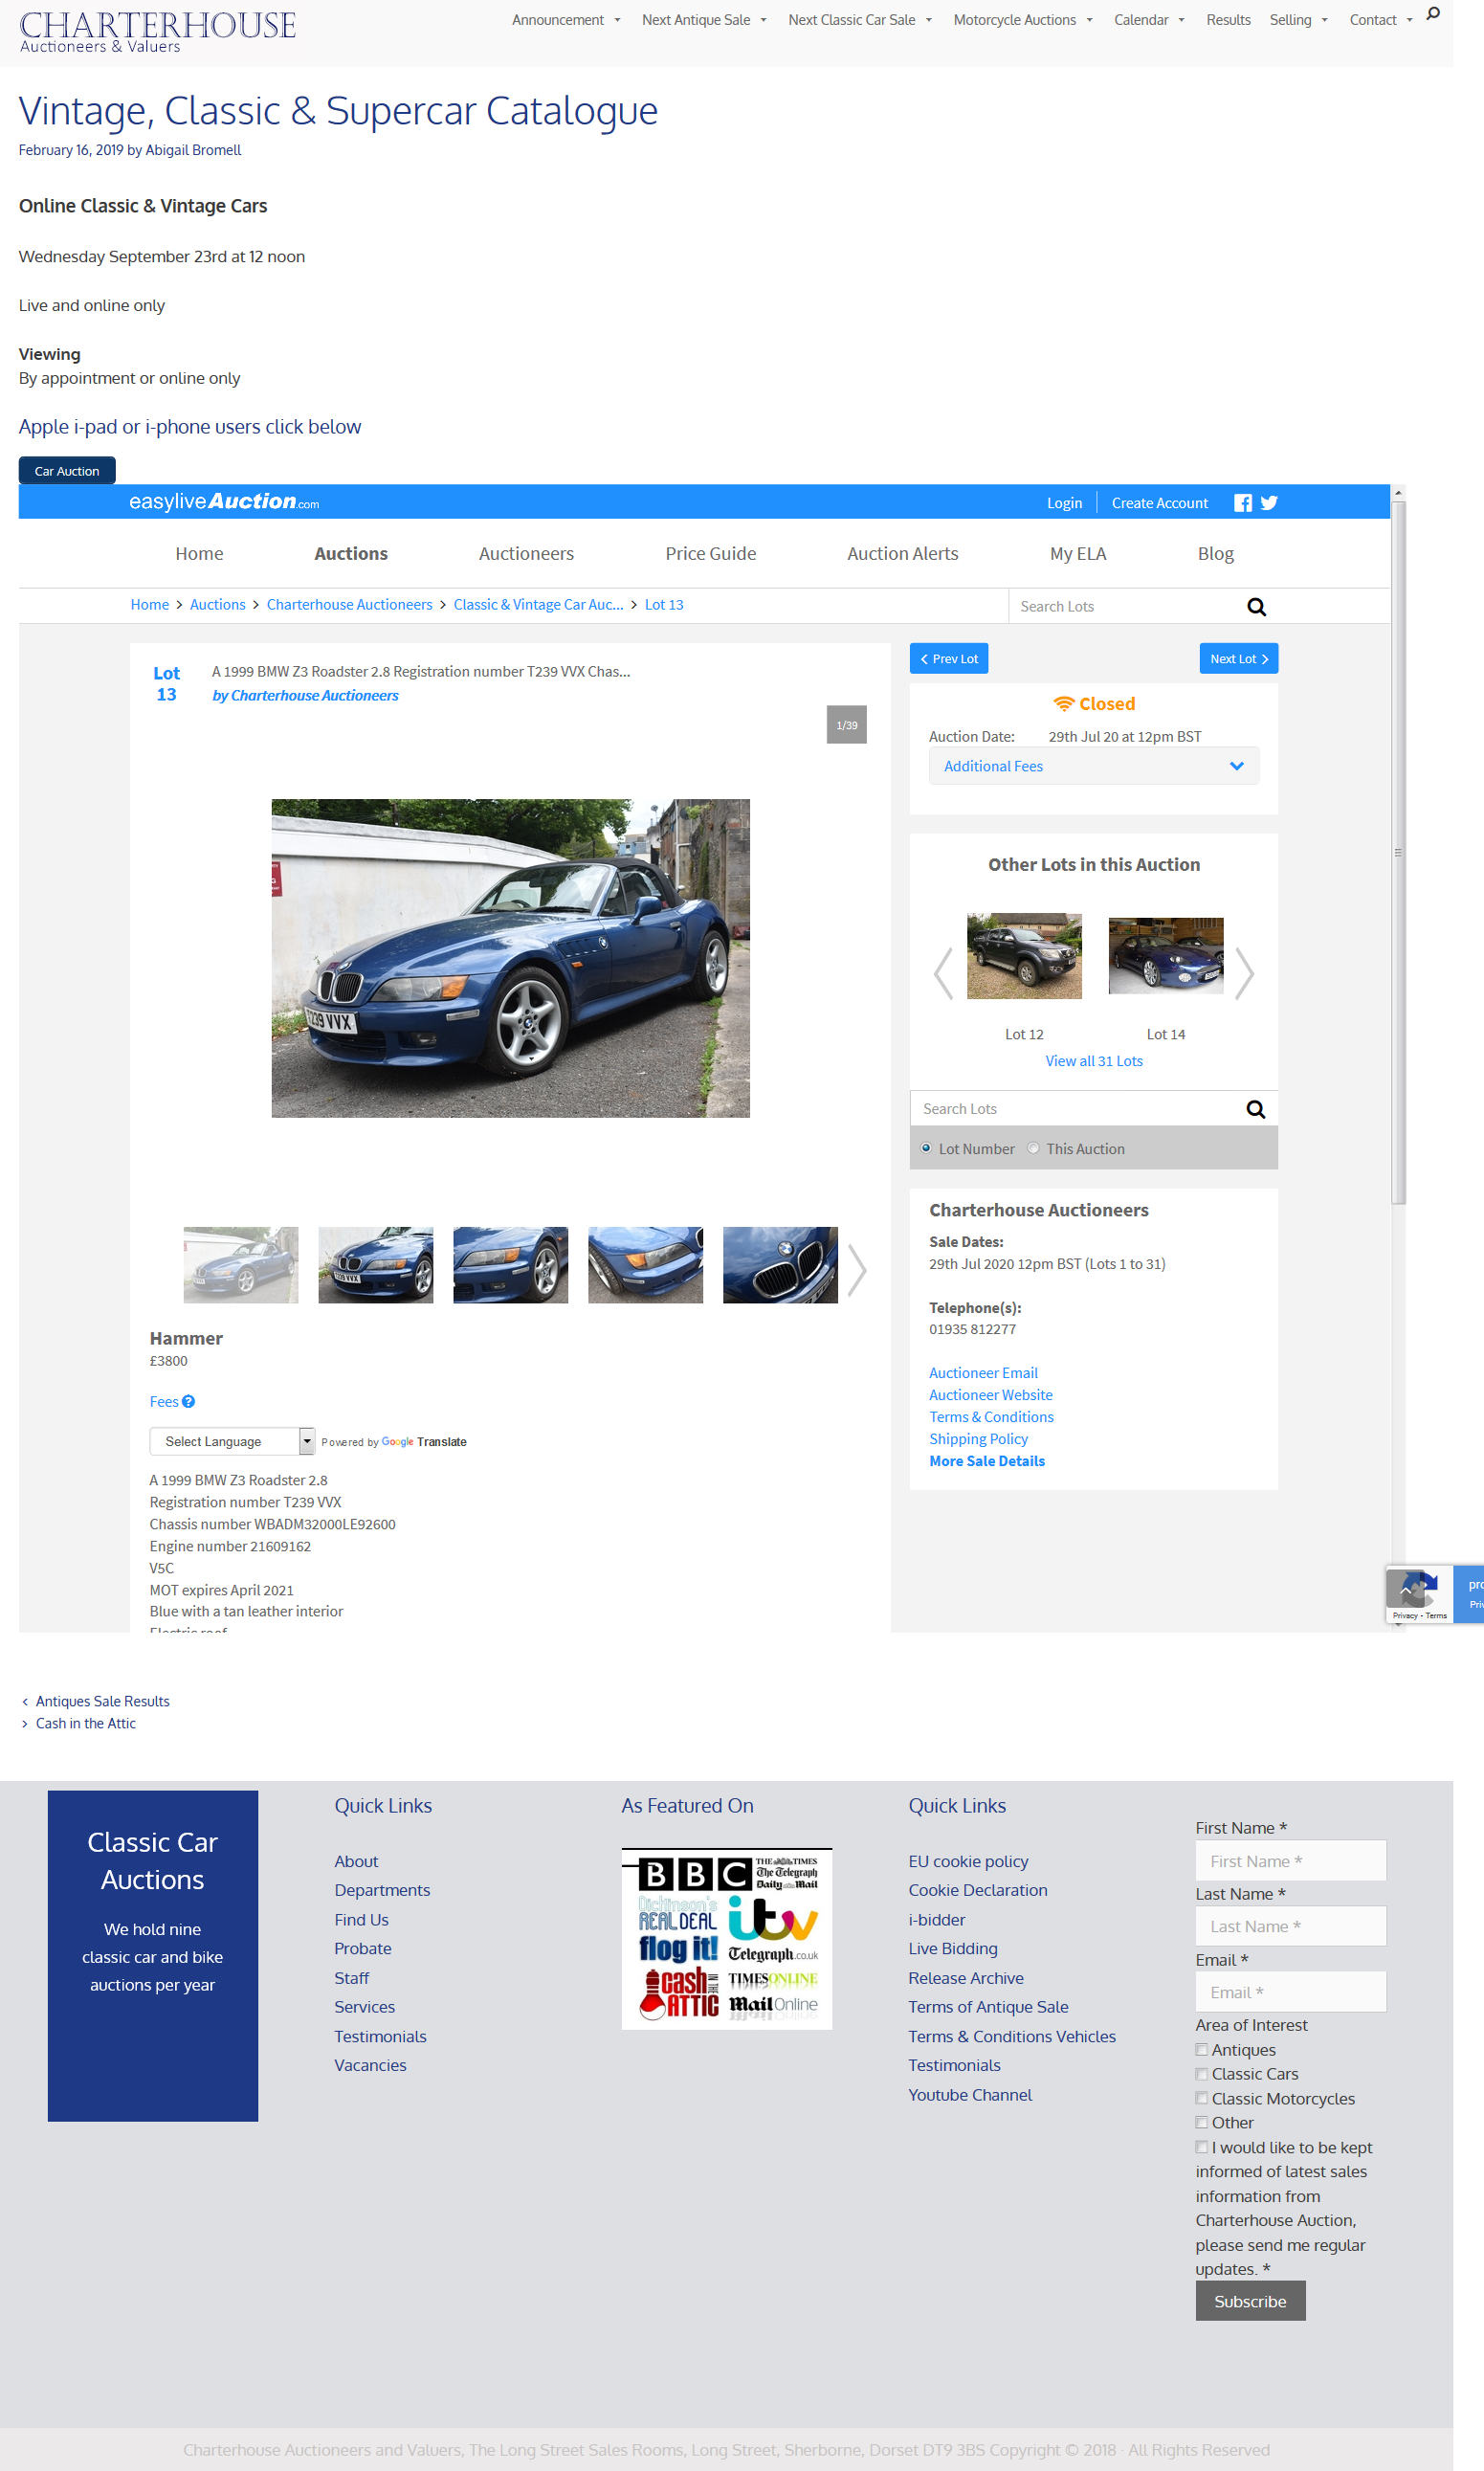1484x2471 pixels.
Task: Show next lots carousel arrow
Action: point(1244,973)
